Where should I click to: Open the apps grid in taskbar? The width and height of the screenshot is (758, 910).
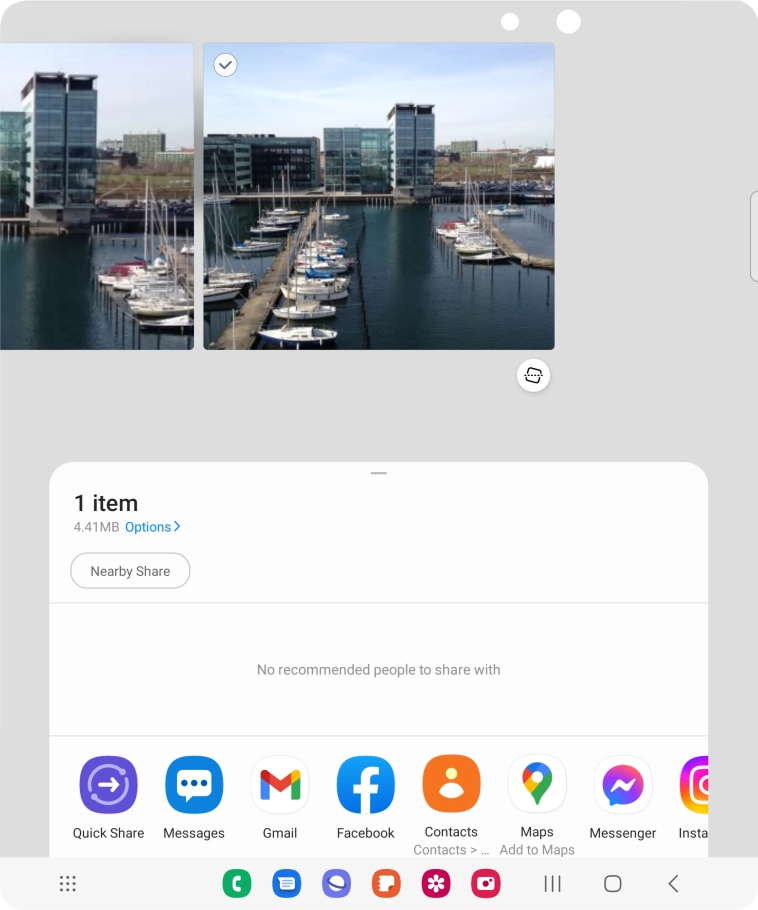coord(68,884)
